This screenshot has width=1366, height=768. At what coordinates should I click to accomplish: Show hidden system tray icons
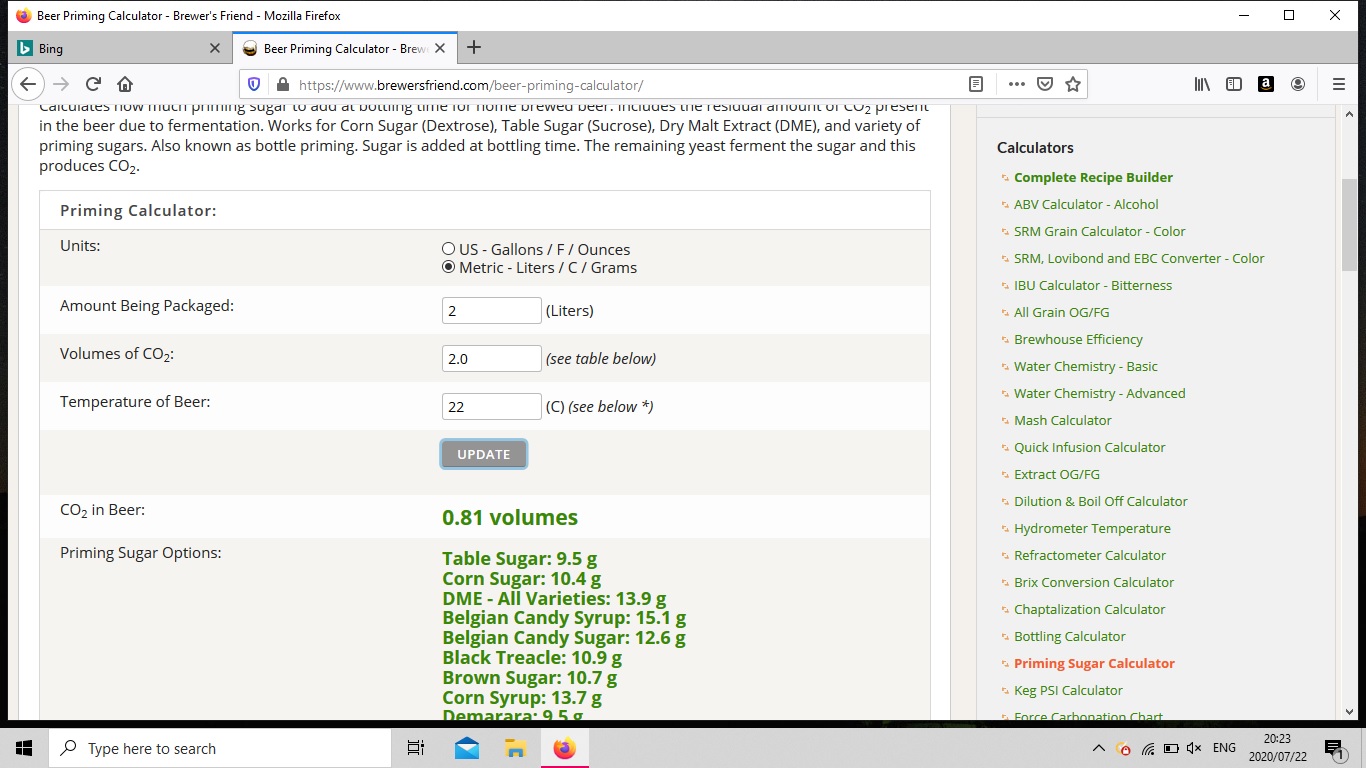[x=1098, y=748]
